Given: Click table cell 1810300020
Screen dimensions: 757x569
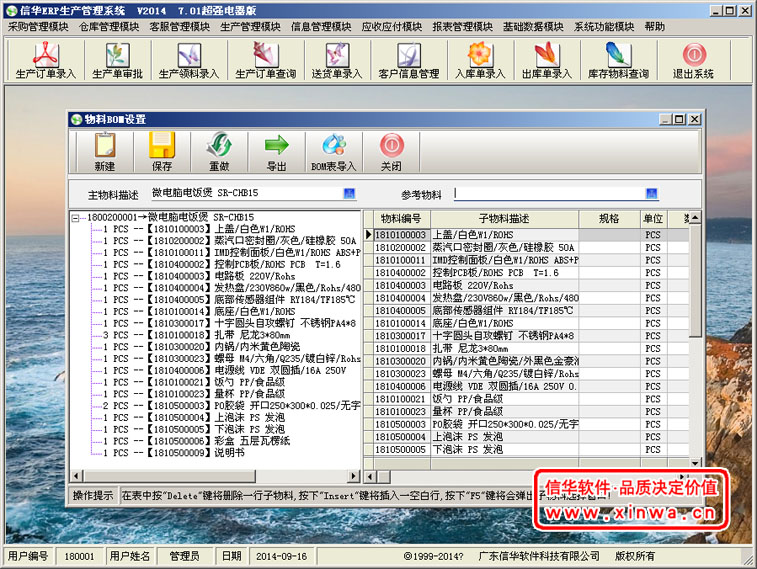Looking at the screenshot, I should (401, 361).
